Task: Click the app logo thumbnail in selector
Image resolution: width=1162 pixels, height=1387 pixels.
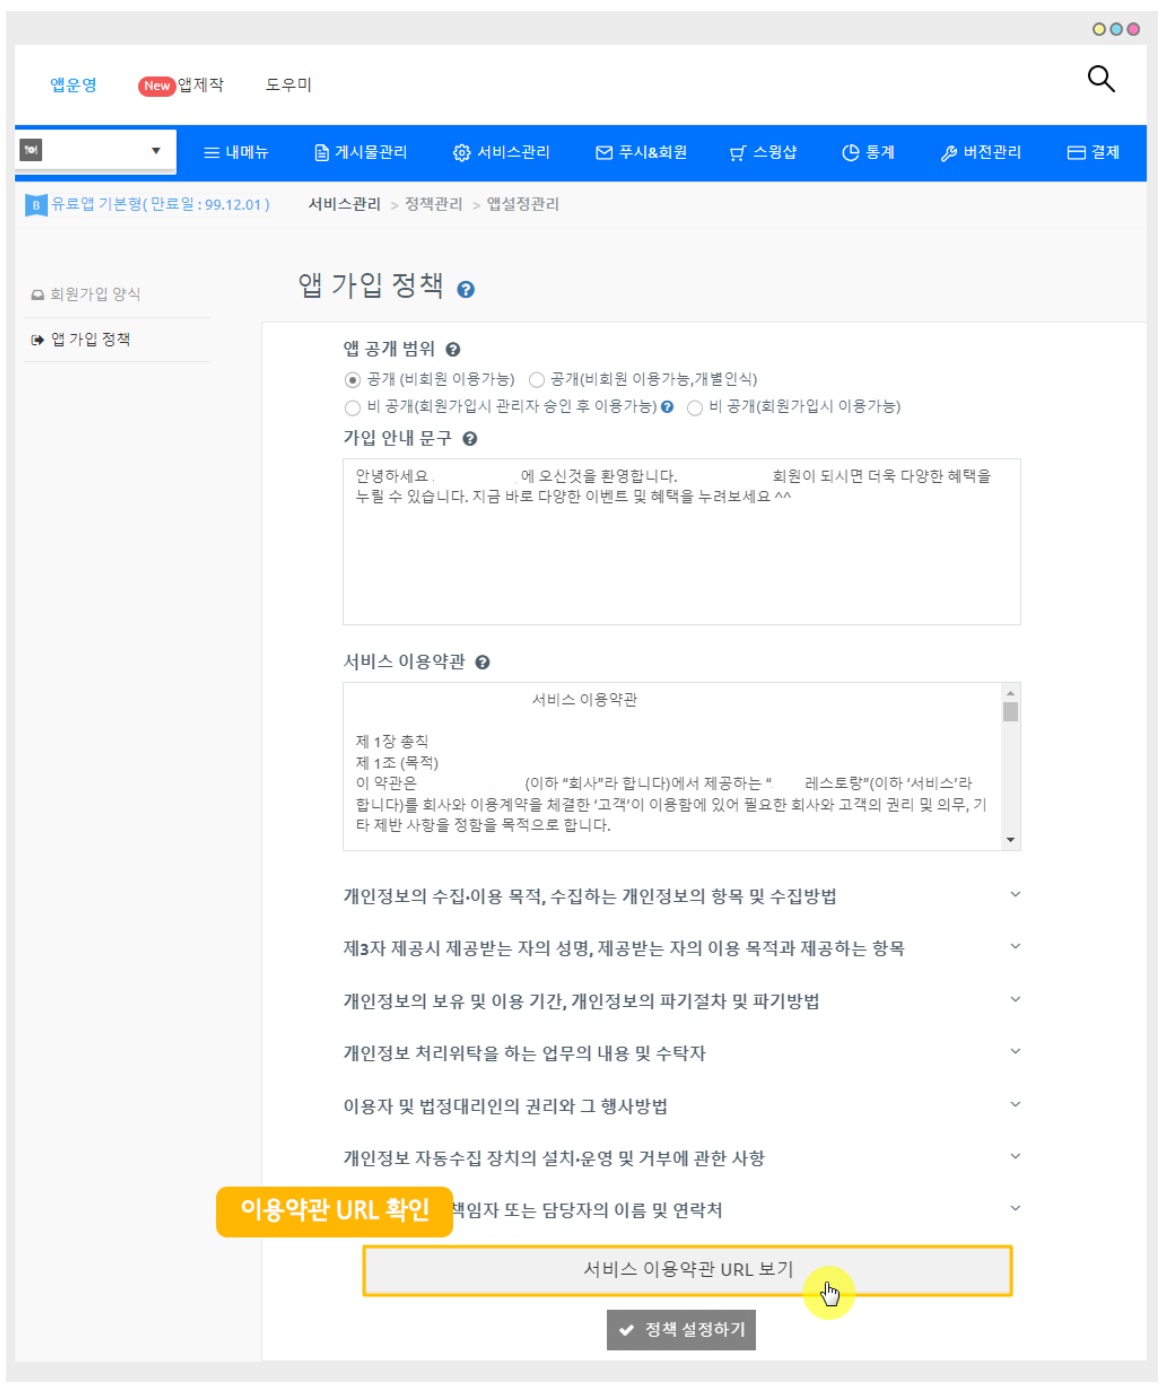Action: tap(31, 150)
